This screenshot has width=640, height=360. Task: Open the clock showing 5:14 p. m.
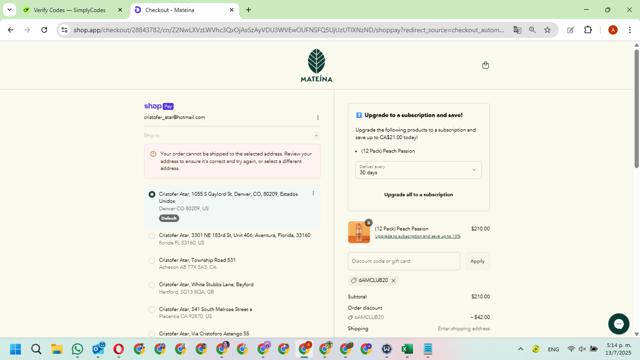(x=618, y=349)
